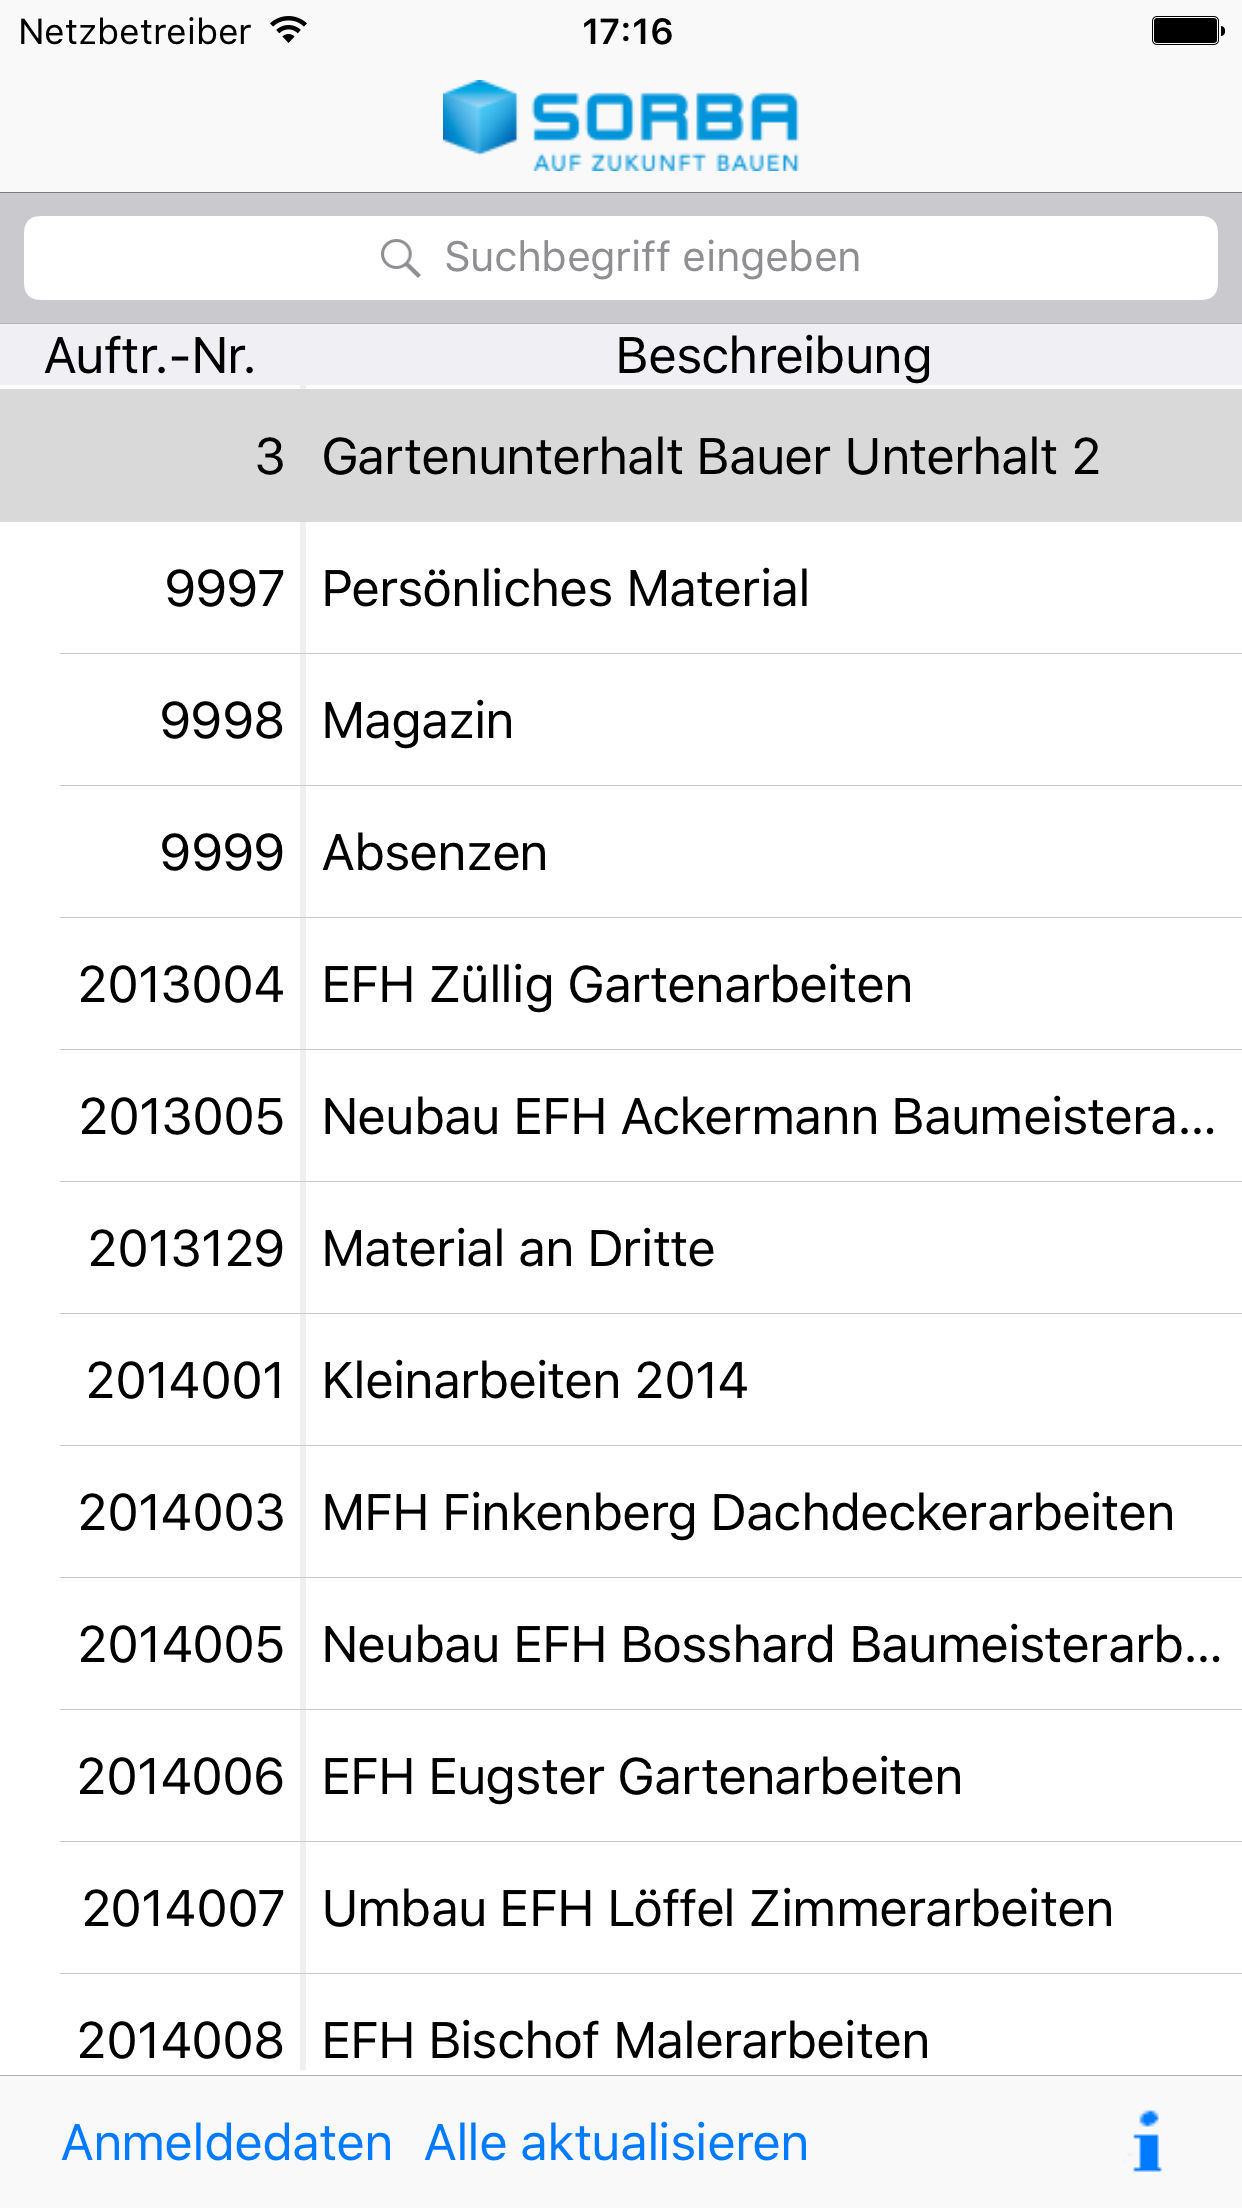Open EFH Züllig Gartenarbeiten order
The width and height of the screenshot is (1242, 2208).
point(620,984)
